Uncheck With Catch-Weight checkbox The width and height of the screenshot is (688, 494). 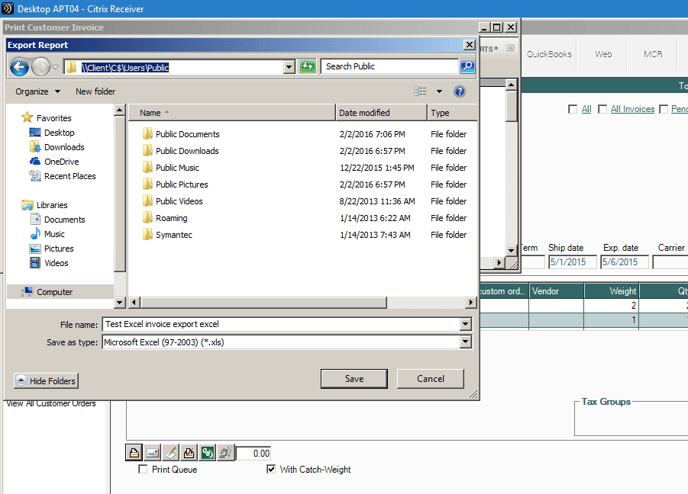pos(271,469)
